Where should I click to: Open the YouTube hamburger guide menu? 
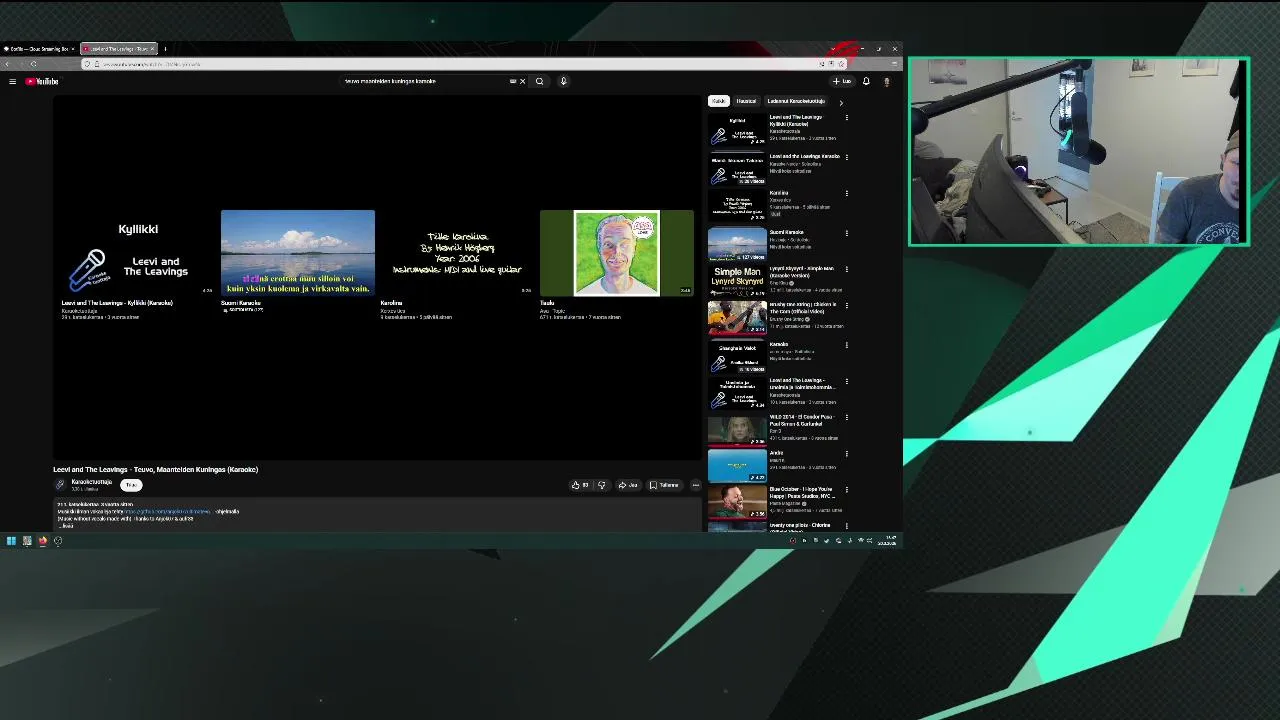click(x=12, y=81)
